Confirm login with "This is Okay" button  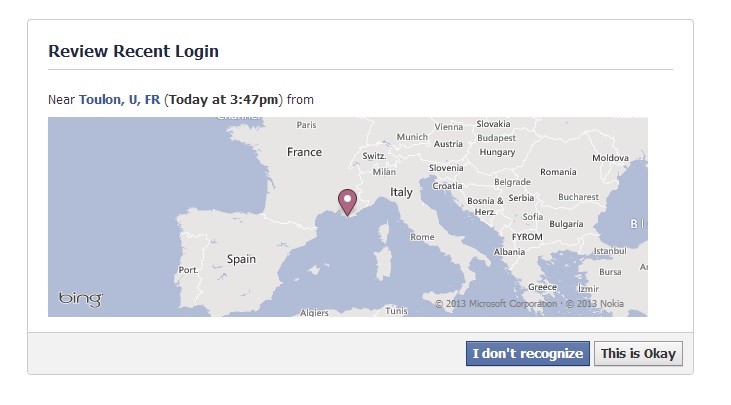tap(638, 354)
